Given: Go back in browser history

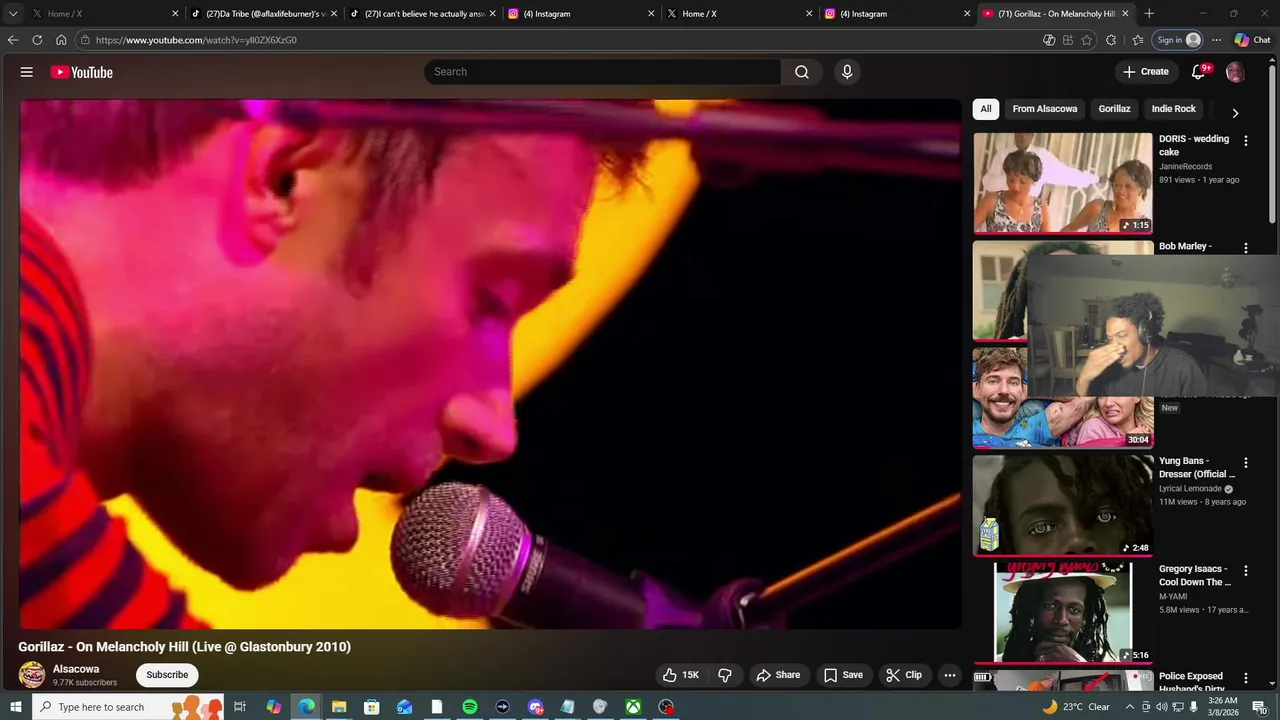Looking at the screenshot, I should pyautogui.click(x=13, y=40).
